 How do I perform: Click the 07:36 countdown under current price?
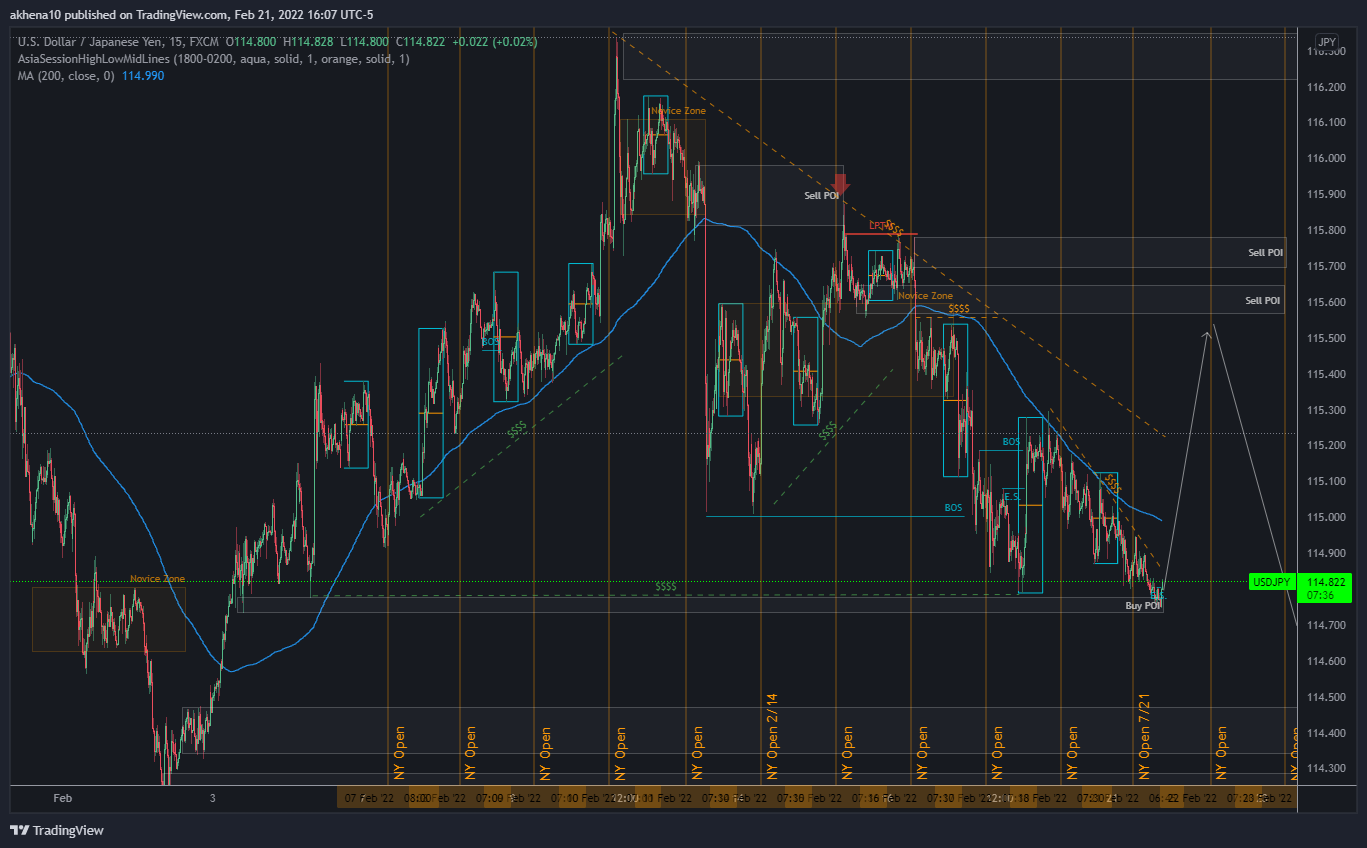[1319, 594]
